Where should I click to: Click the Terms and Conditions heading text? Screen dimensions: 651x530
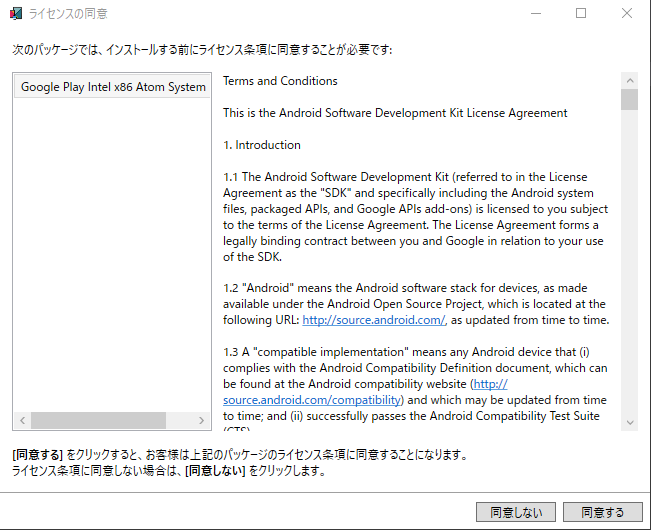tap(280, 81)
